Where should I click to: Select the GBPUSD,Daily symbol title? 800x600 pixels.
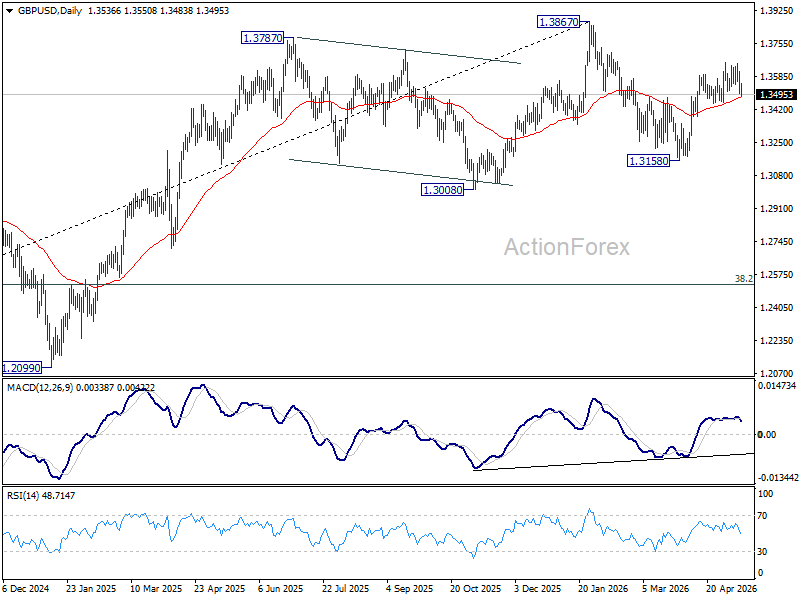pos(49,11)
